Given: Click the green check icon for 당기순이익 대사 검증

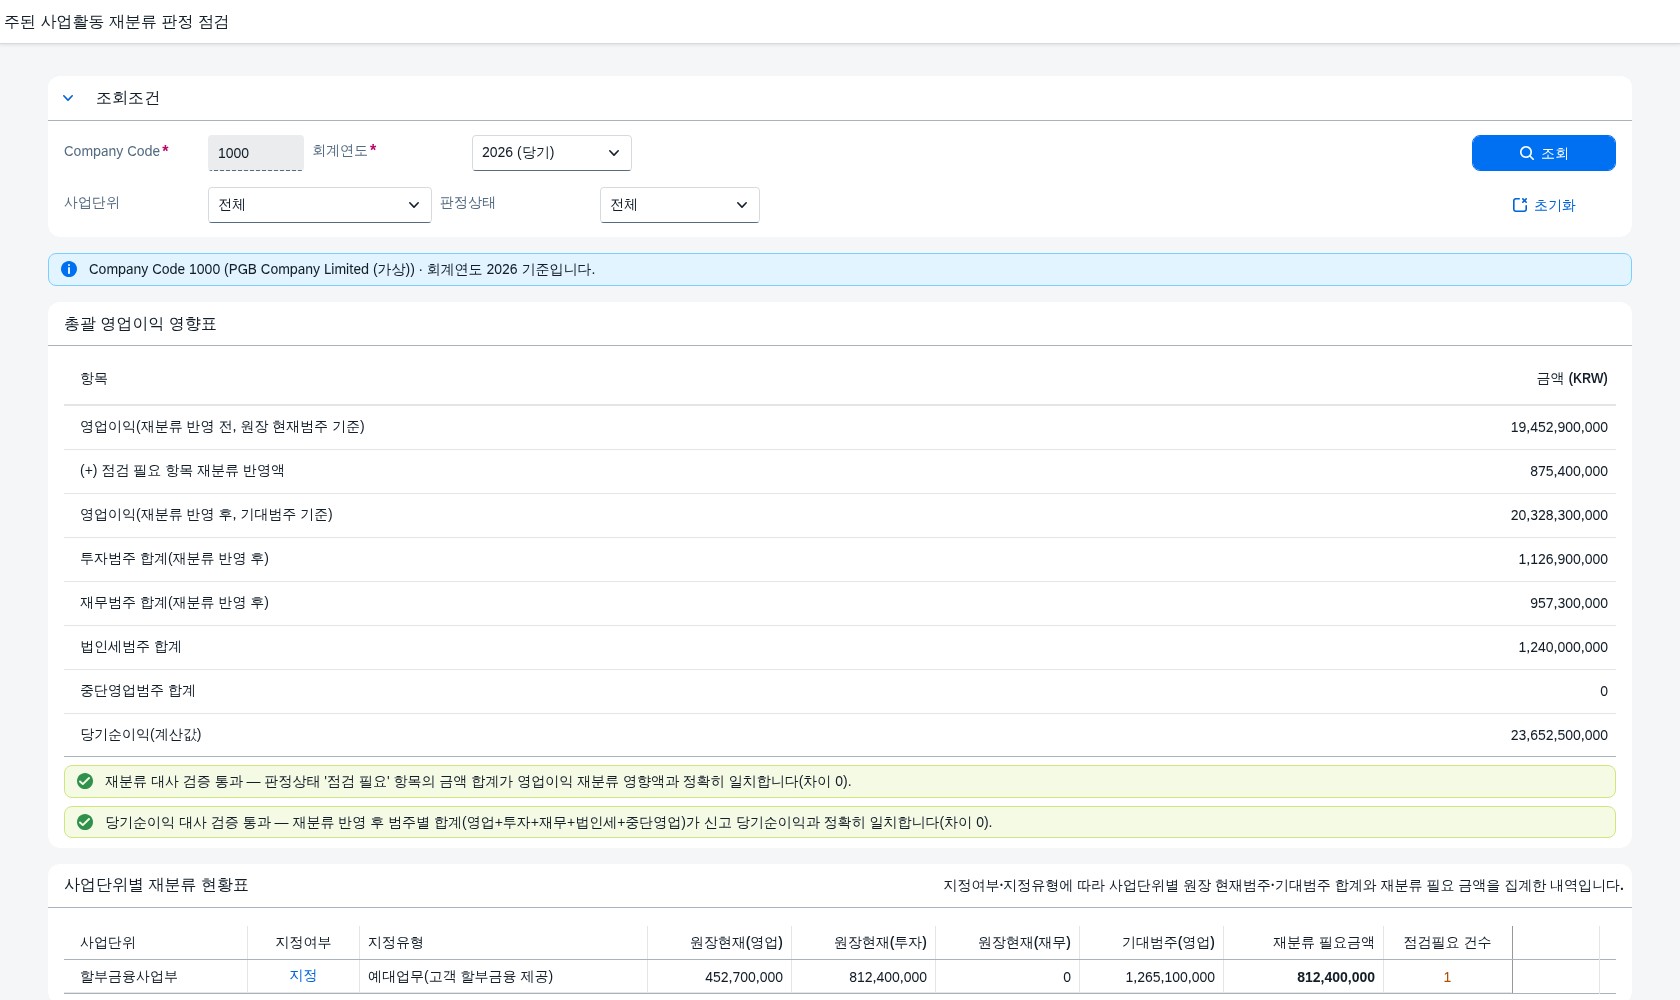Looking at the screenshot, I should click(85, 822).
